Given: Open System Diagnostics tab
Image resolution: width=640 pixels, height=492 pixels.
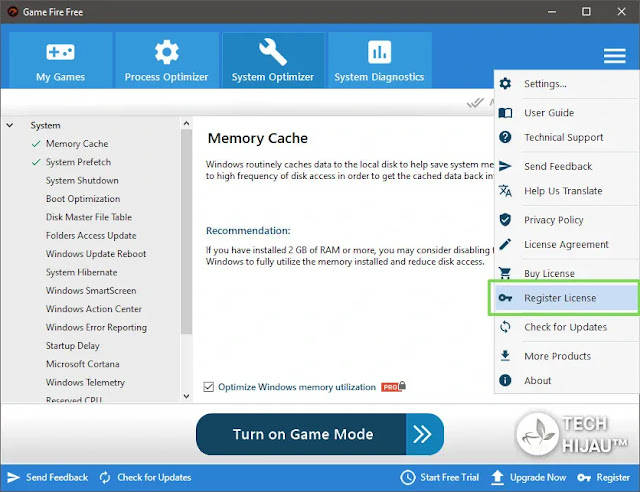Looking at the screenshot, I should (380, 60).
